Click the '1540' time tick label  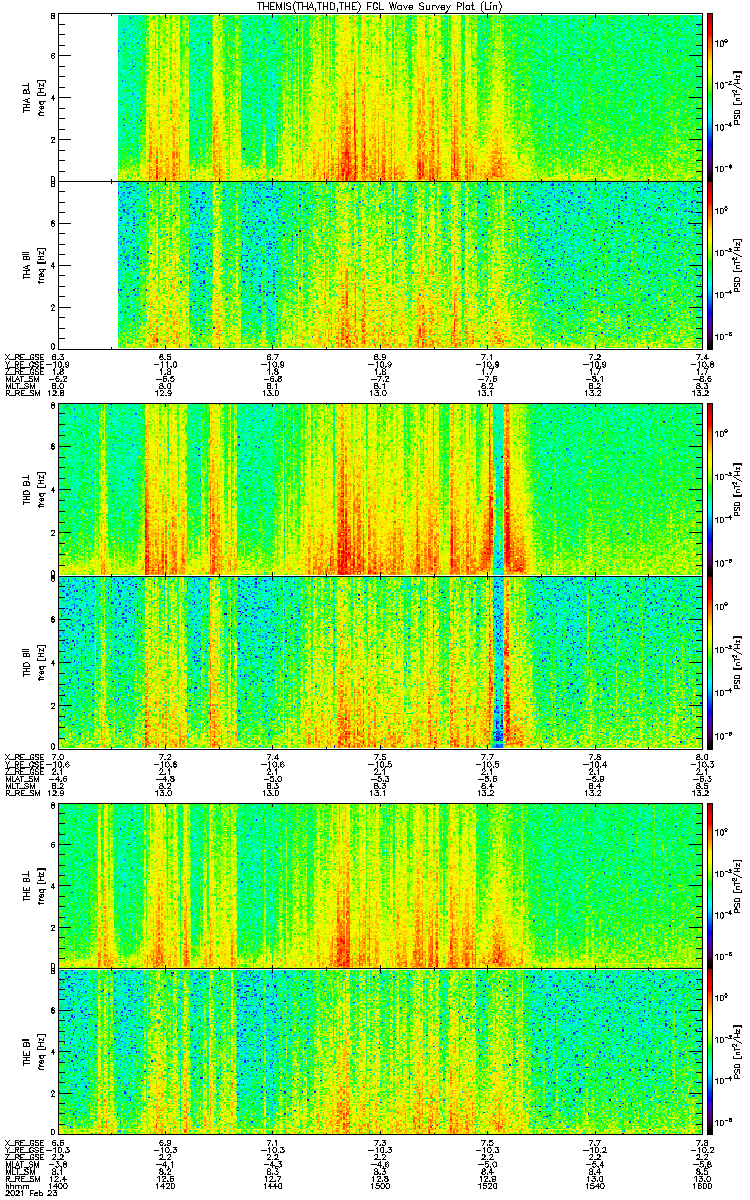[x=595, y=1187]
